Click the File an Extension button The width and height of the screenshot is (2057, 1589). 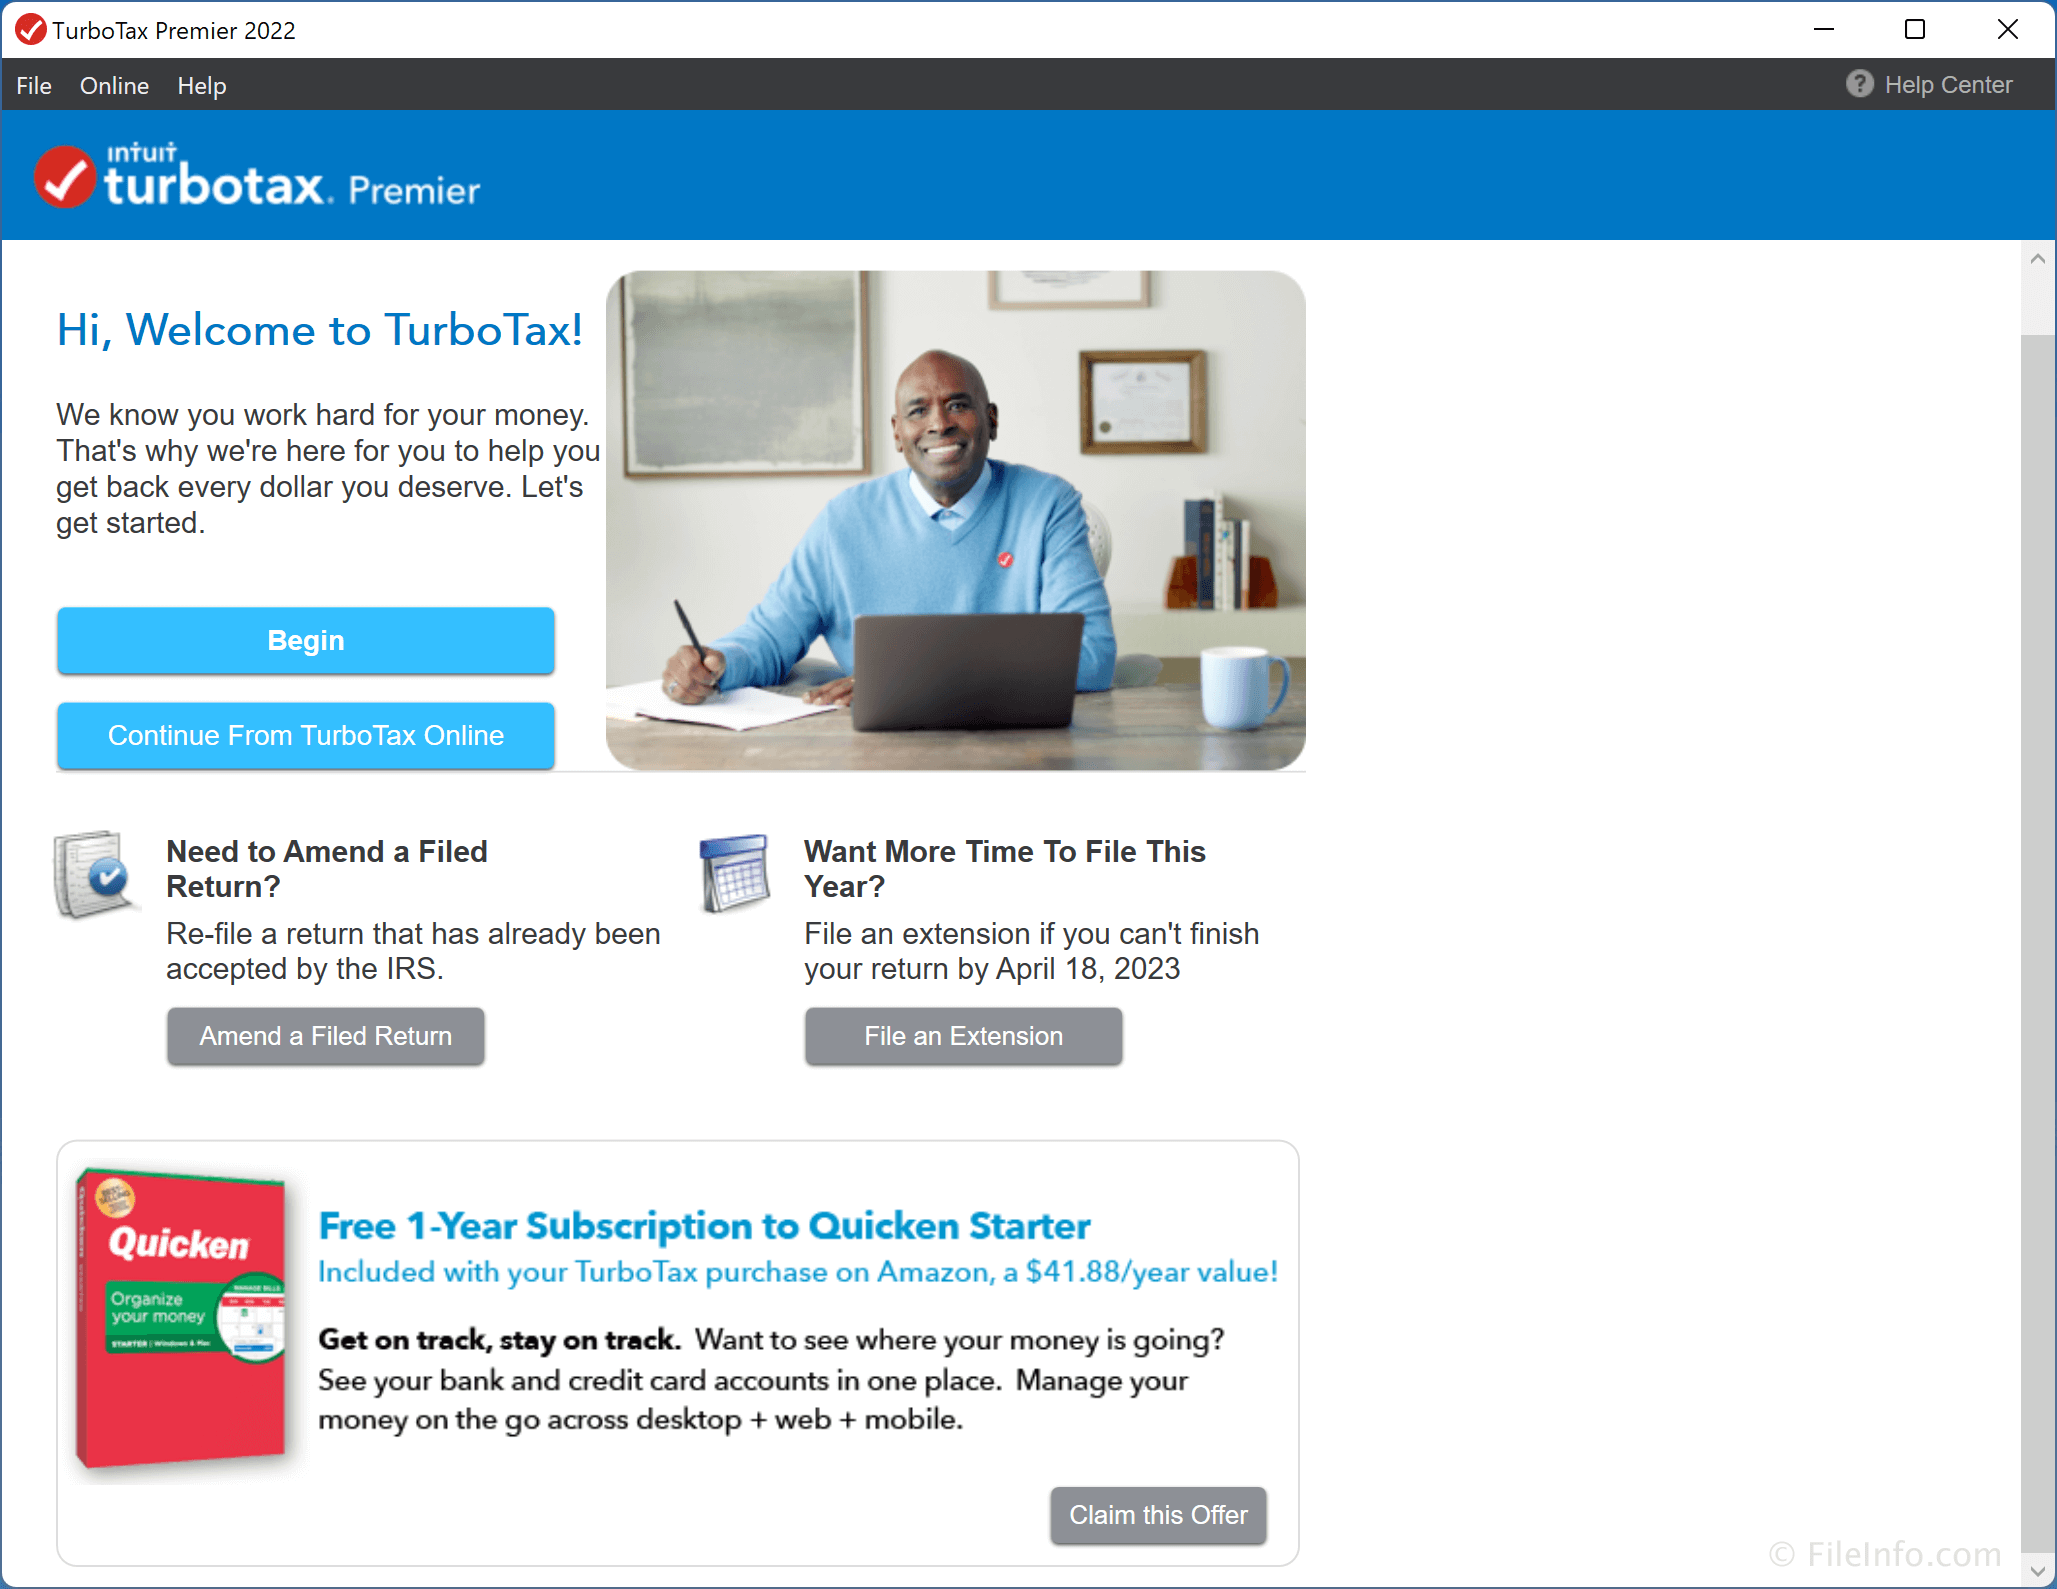pos(964,1035)
